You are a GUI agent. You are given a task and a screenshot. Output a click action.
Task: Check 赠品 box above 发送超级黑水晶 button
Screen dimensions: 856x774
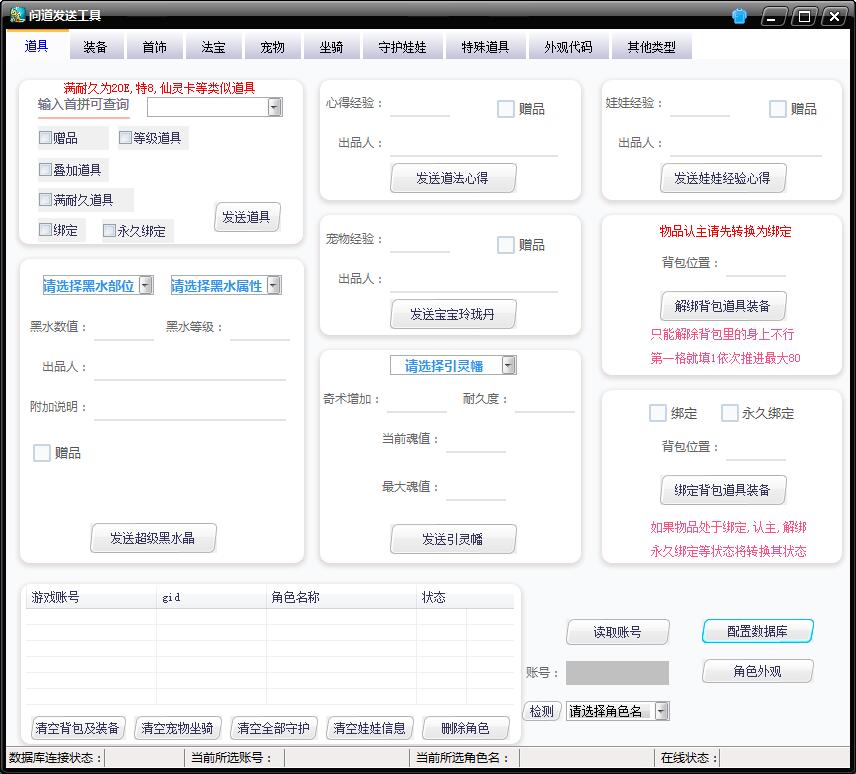point(42,453)
